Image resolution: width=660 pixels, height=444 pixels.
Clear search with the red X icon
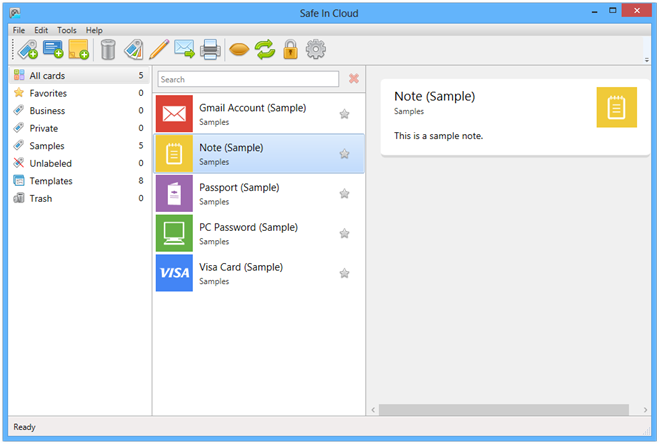coord(354,79)
